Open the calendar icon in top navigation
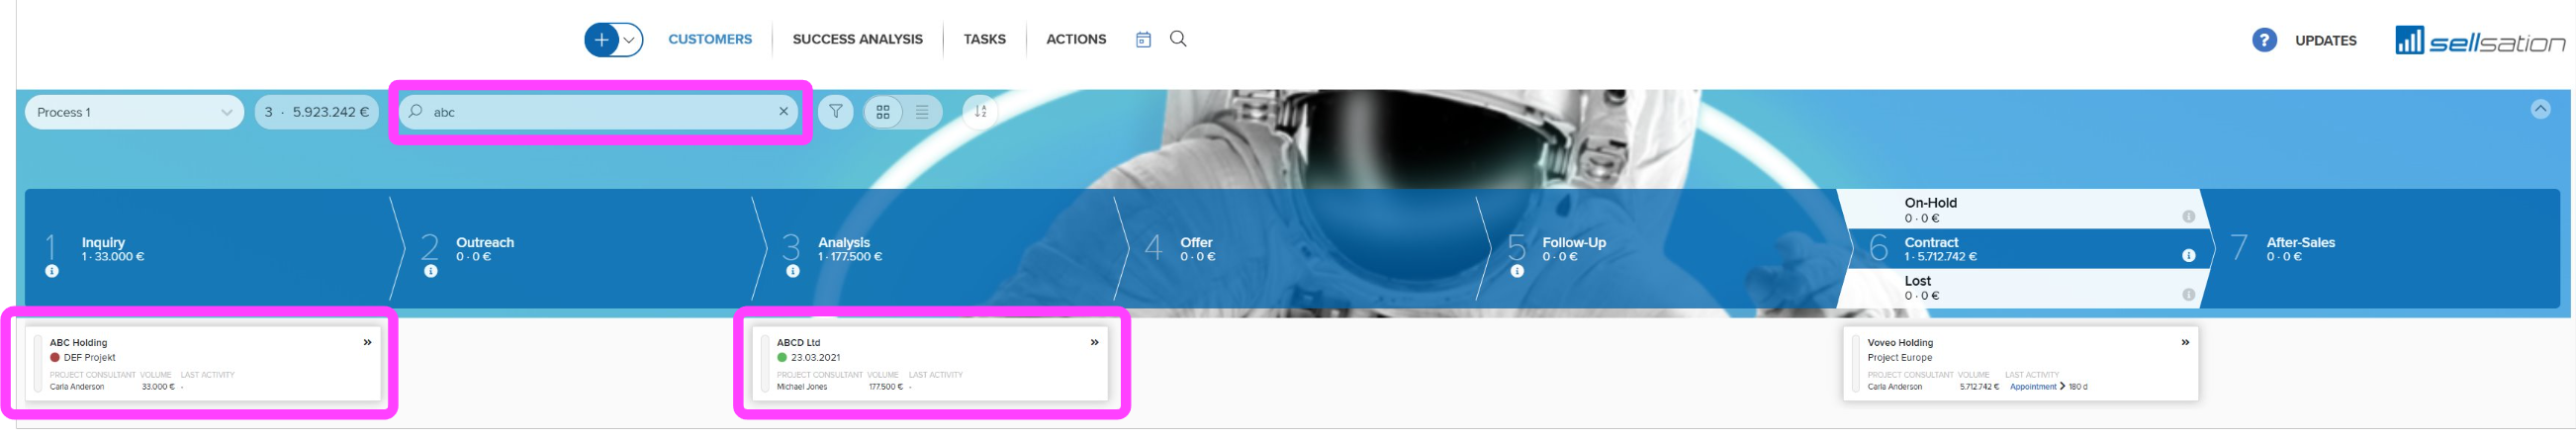2576x438 pixels. click(x=1143, y=40)
